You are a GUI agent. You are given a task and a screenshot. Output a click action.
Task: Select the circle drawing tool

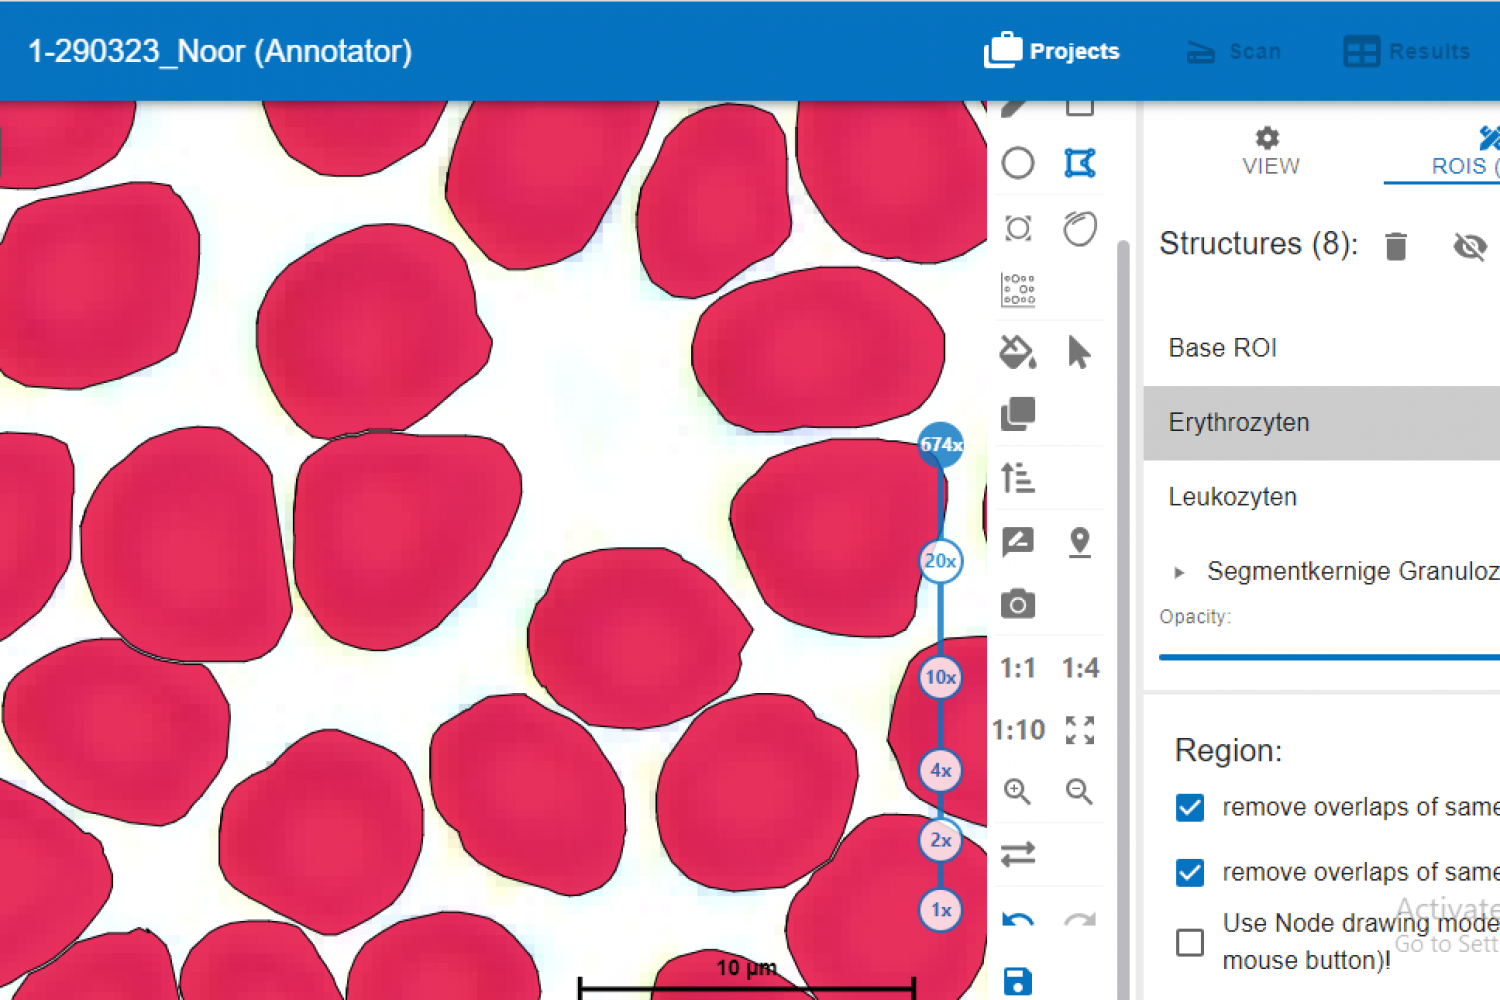click(1018, 163)
